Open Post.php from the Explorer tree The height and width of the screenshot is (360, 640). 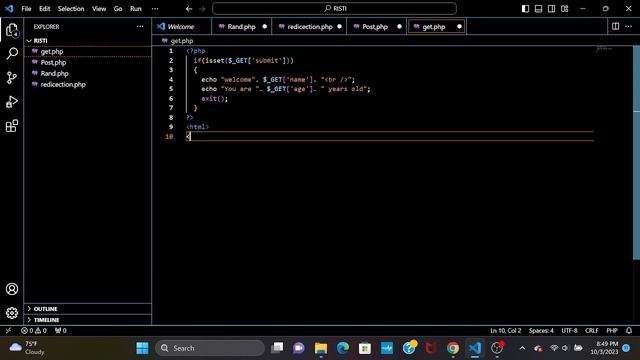(88, 62)
